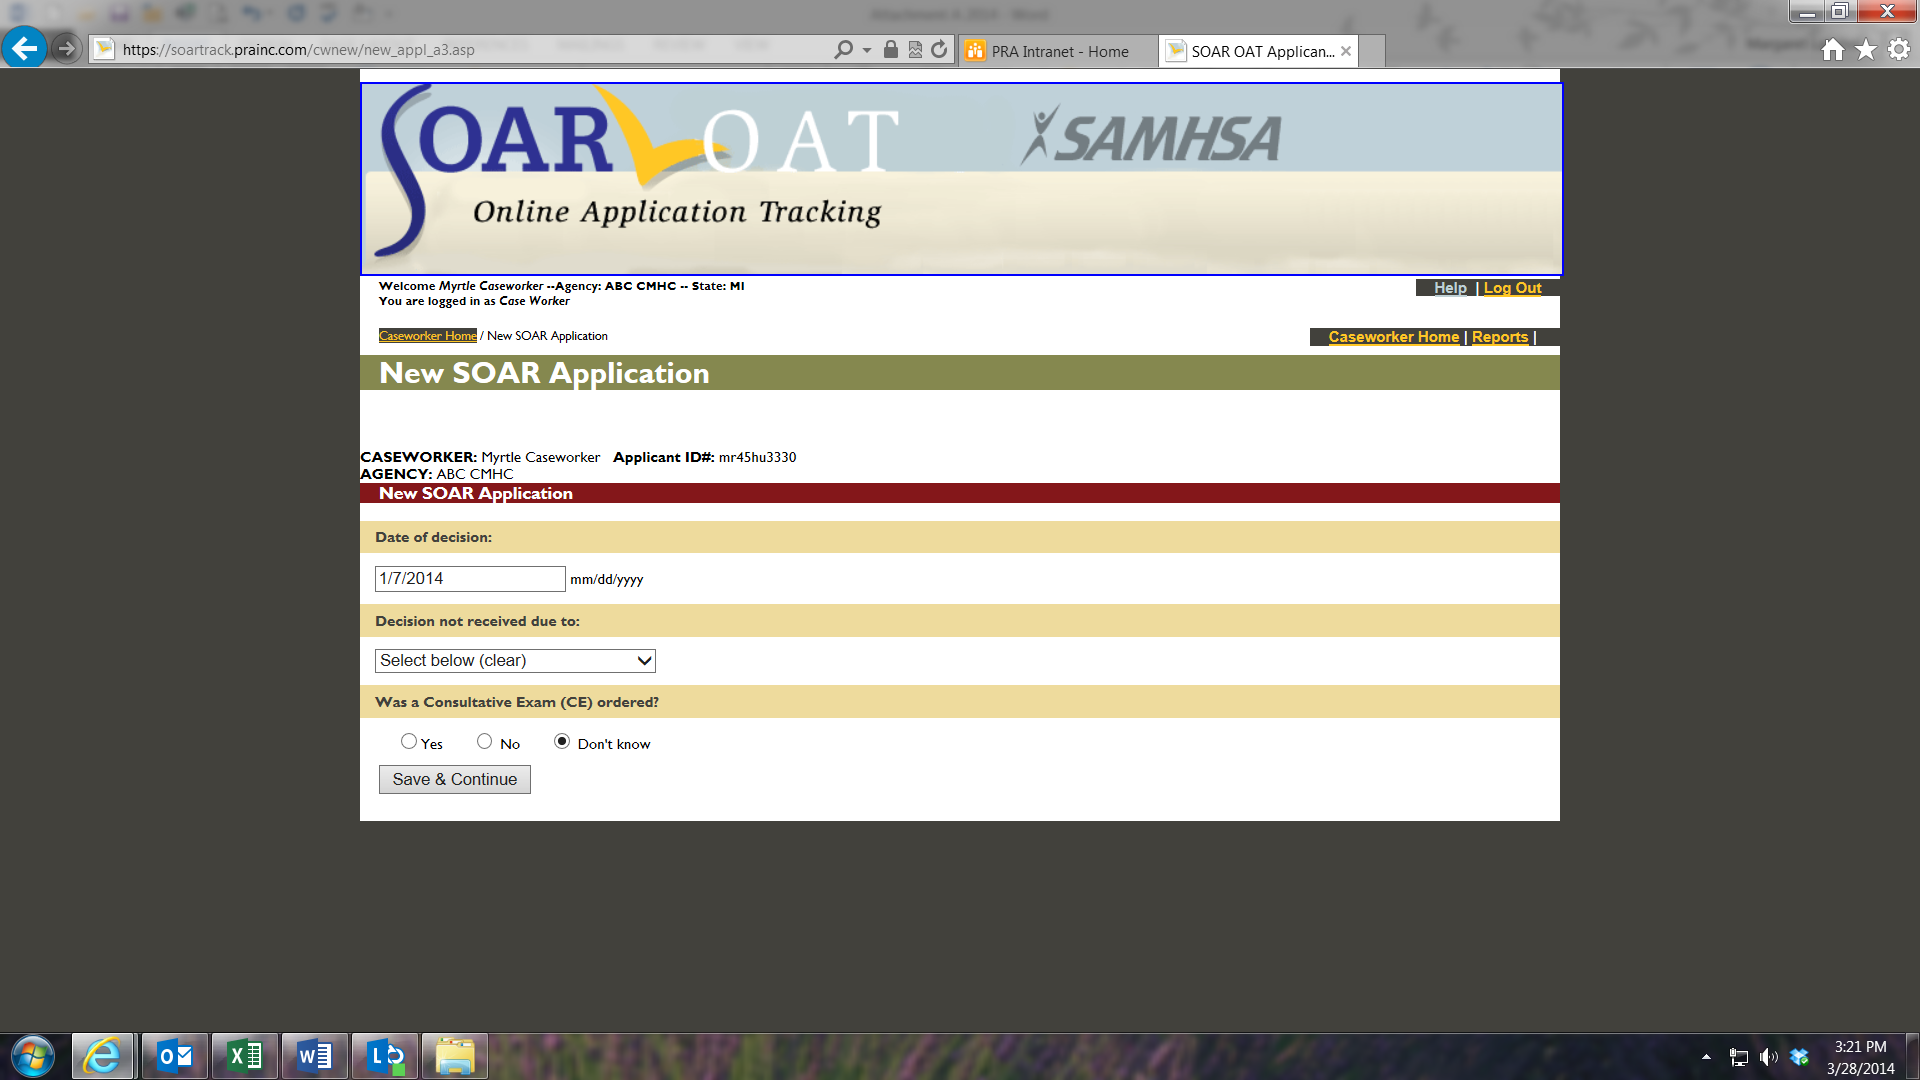Select Yes for Consultative Exam ordered

409,742
